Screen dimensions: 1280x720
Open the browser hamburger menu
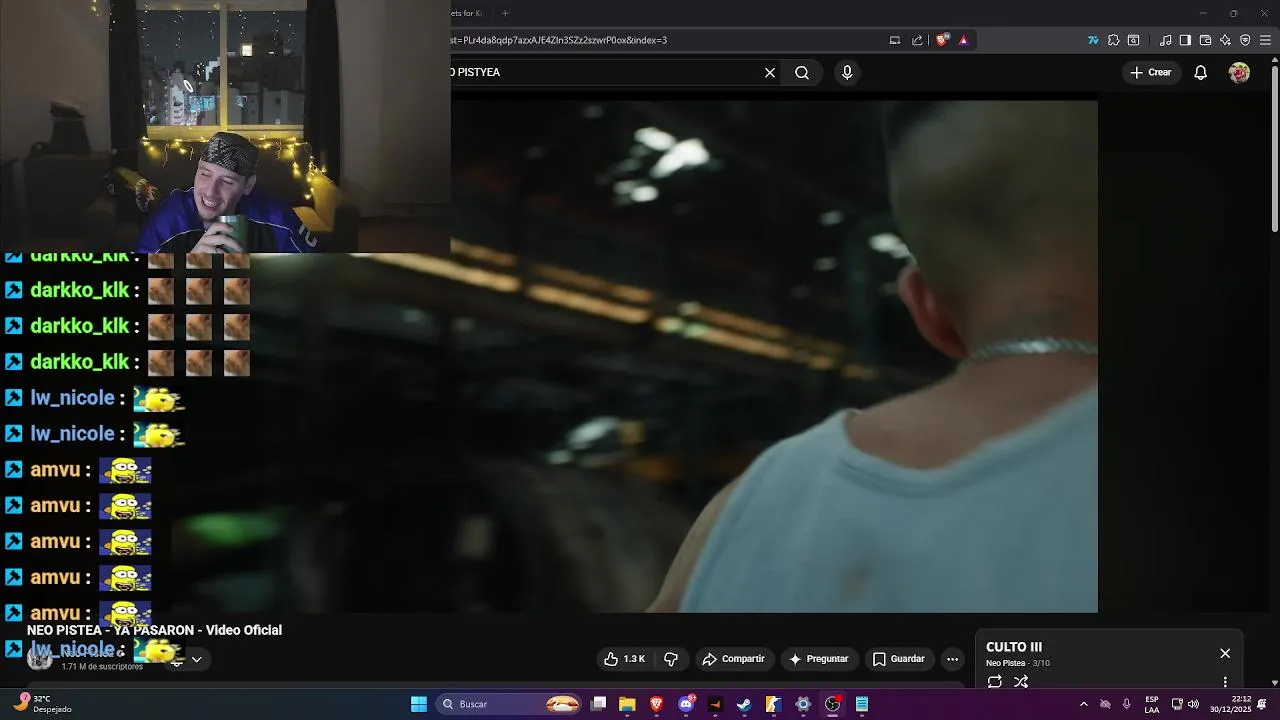point(1266,40)
